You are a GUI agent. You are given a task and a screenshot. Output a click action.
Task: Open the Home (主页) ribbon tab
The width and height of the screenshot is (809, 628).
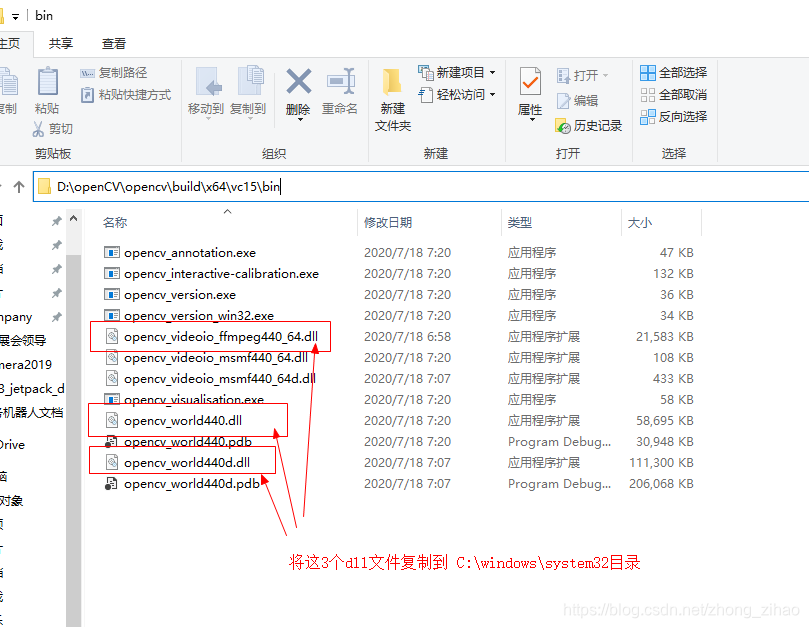click(11, 44)
